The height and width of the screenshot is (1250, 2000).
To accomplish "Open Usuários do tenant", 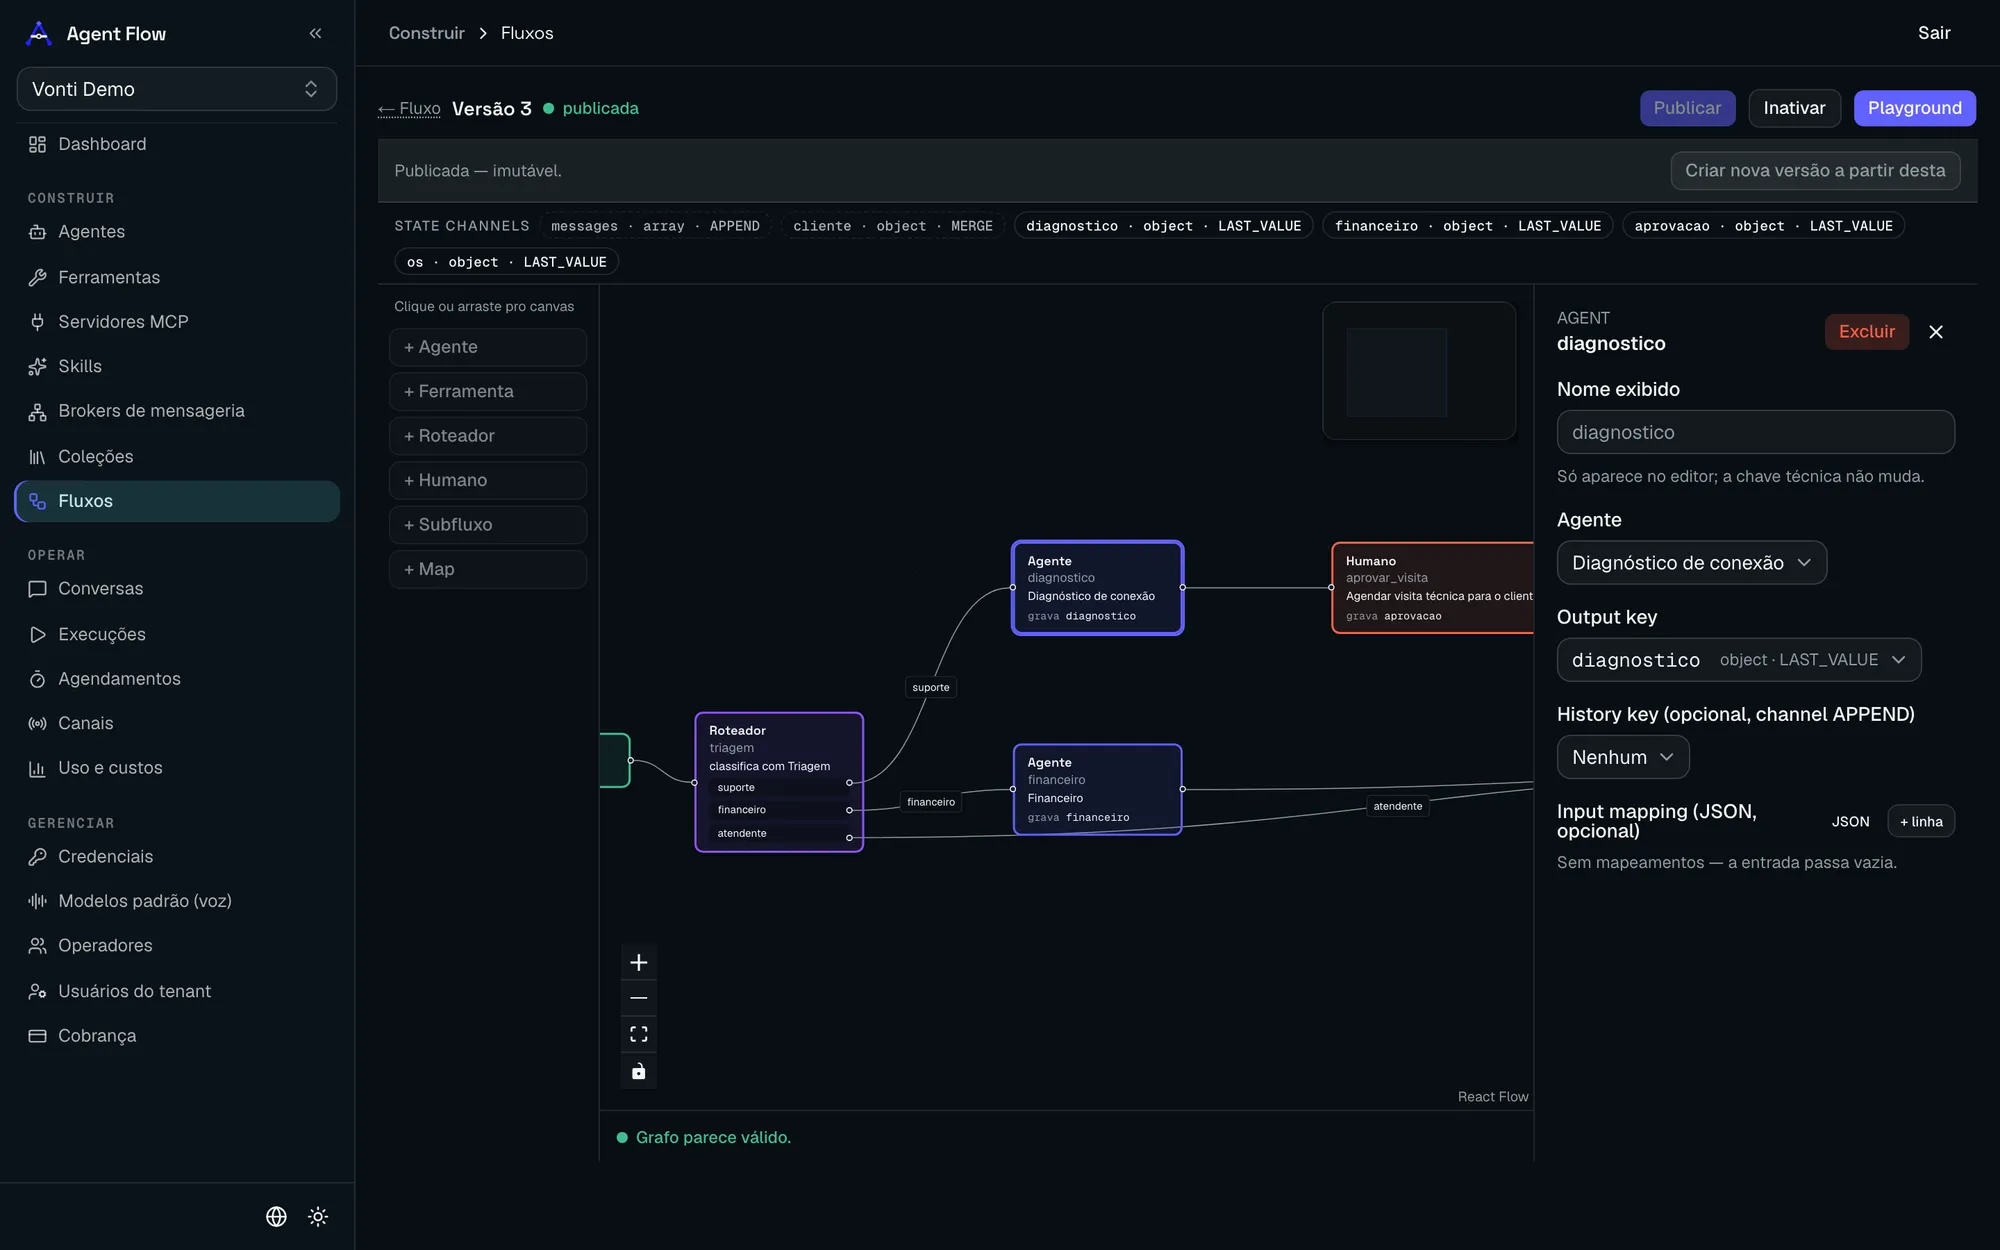I will point(177,991).
